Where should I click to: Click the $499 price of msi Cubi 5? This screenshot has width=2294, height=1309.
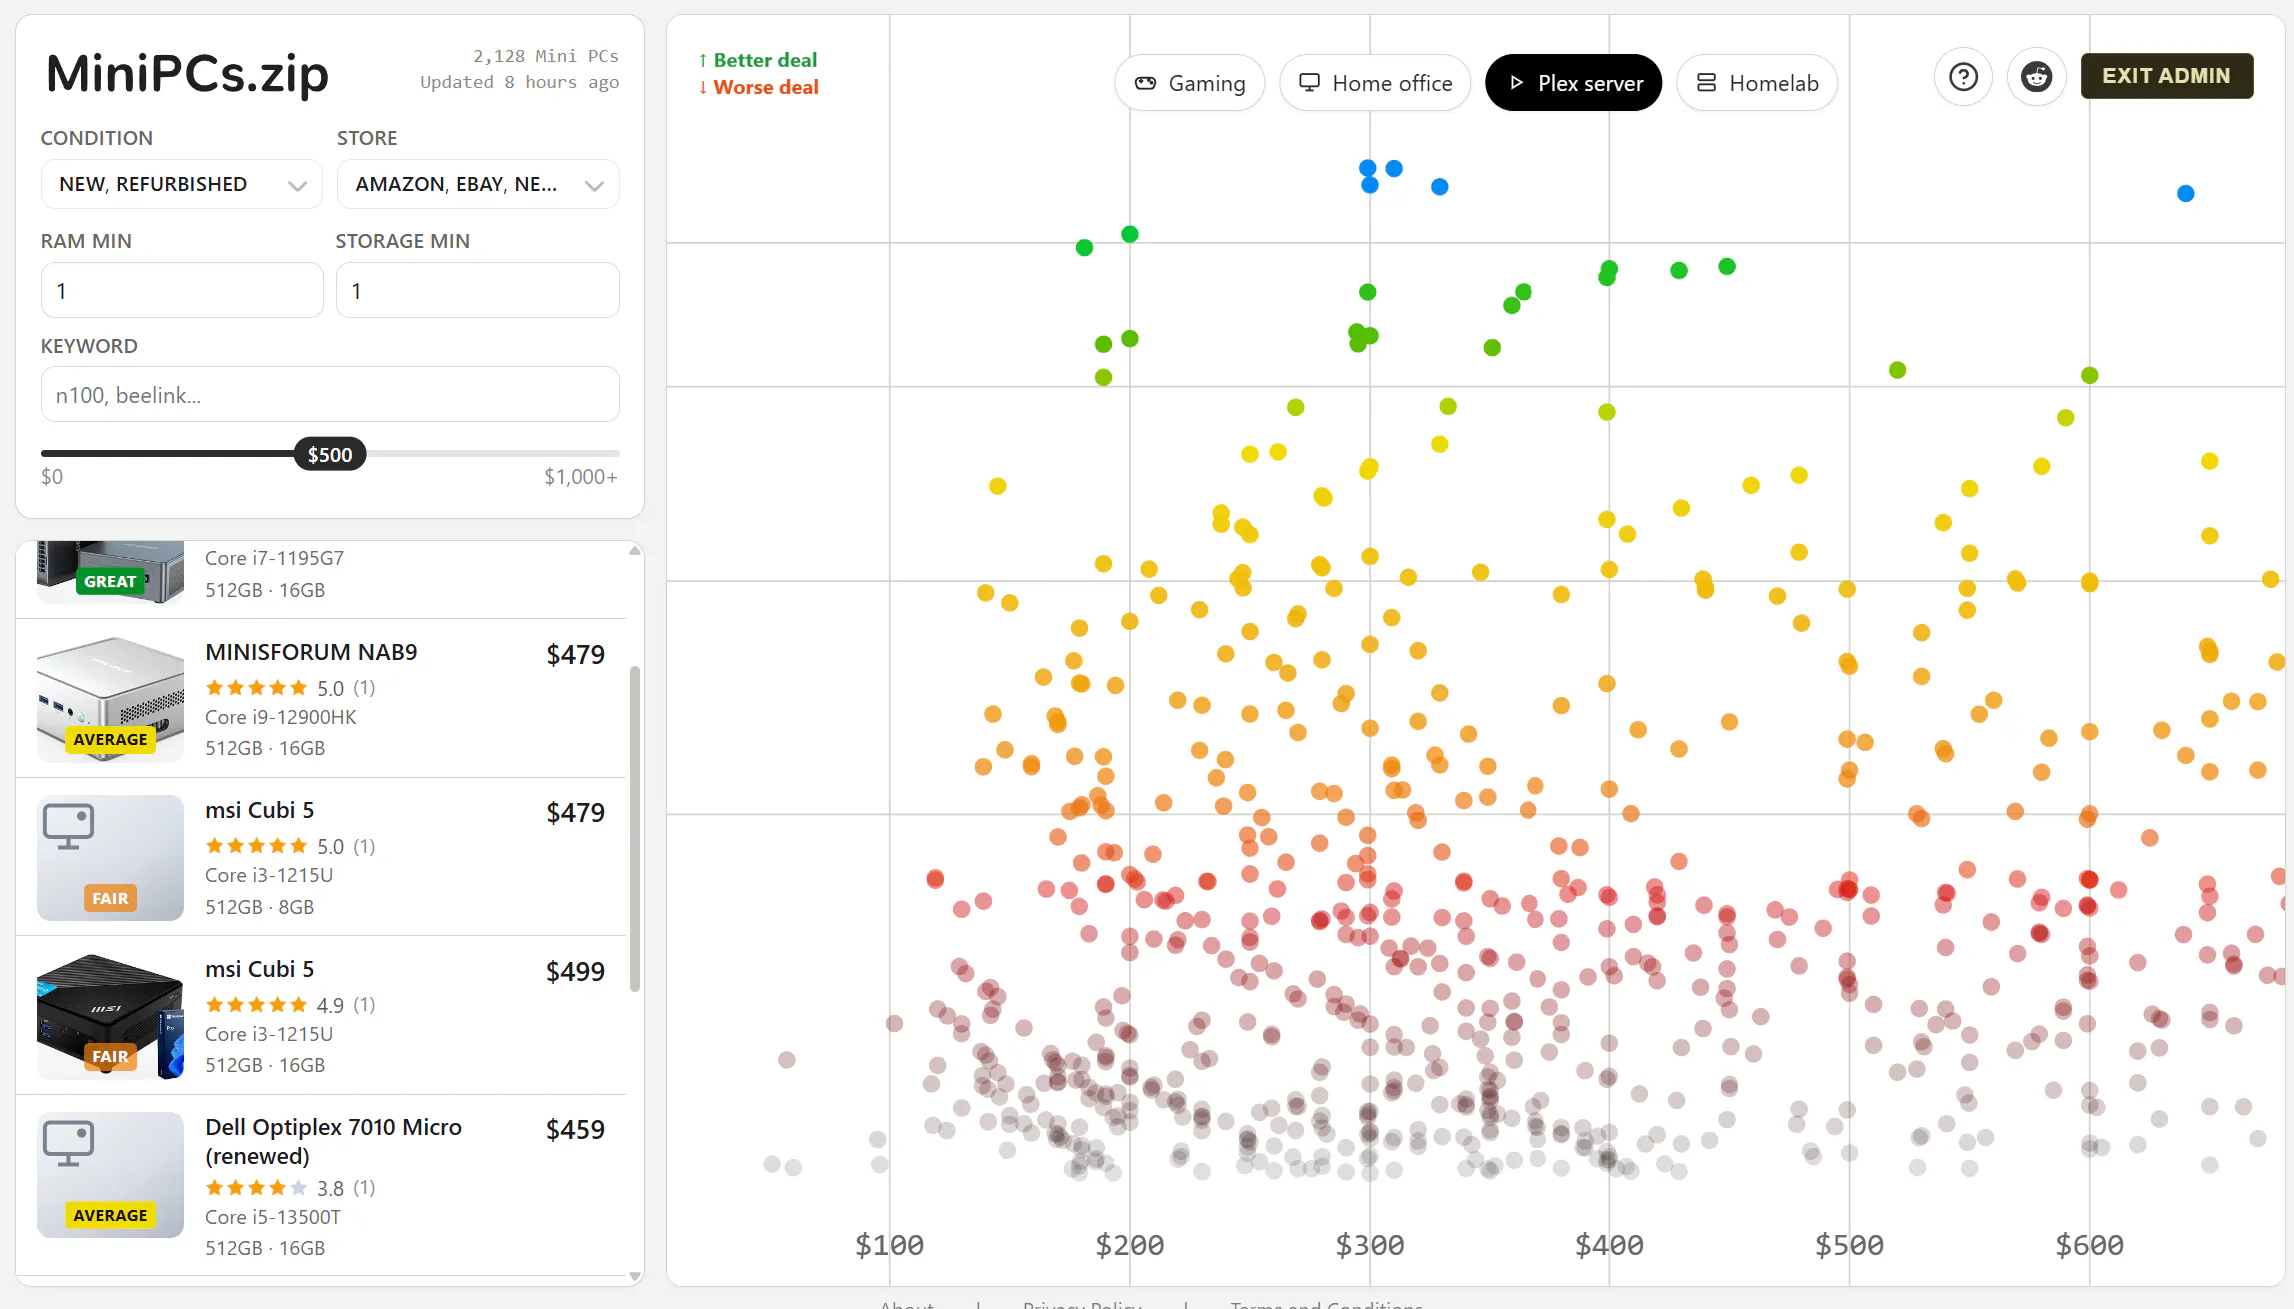point(575,972)
